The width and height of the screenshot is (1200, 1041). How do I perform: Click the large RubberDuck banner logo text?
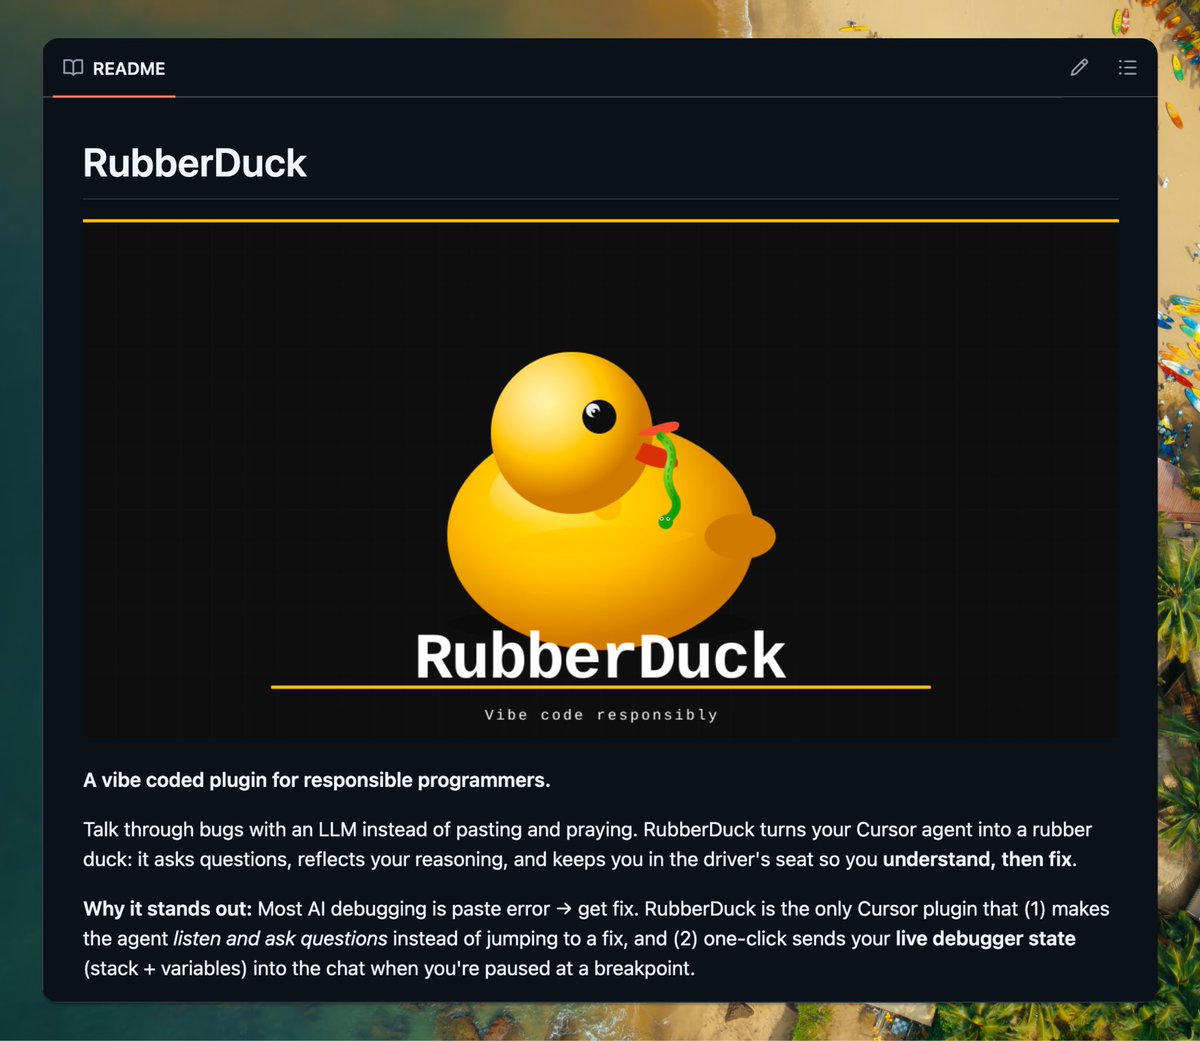(600, 656)
